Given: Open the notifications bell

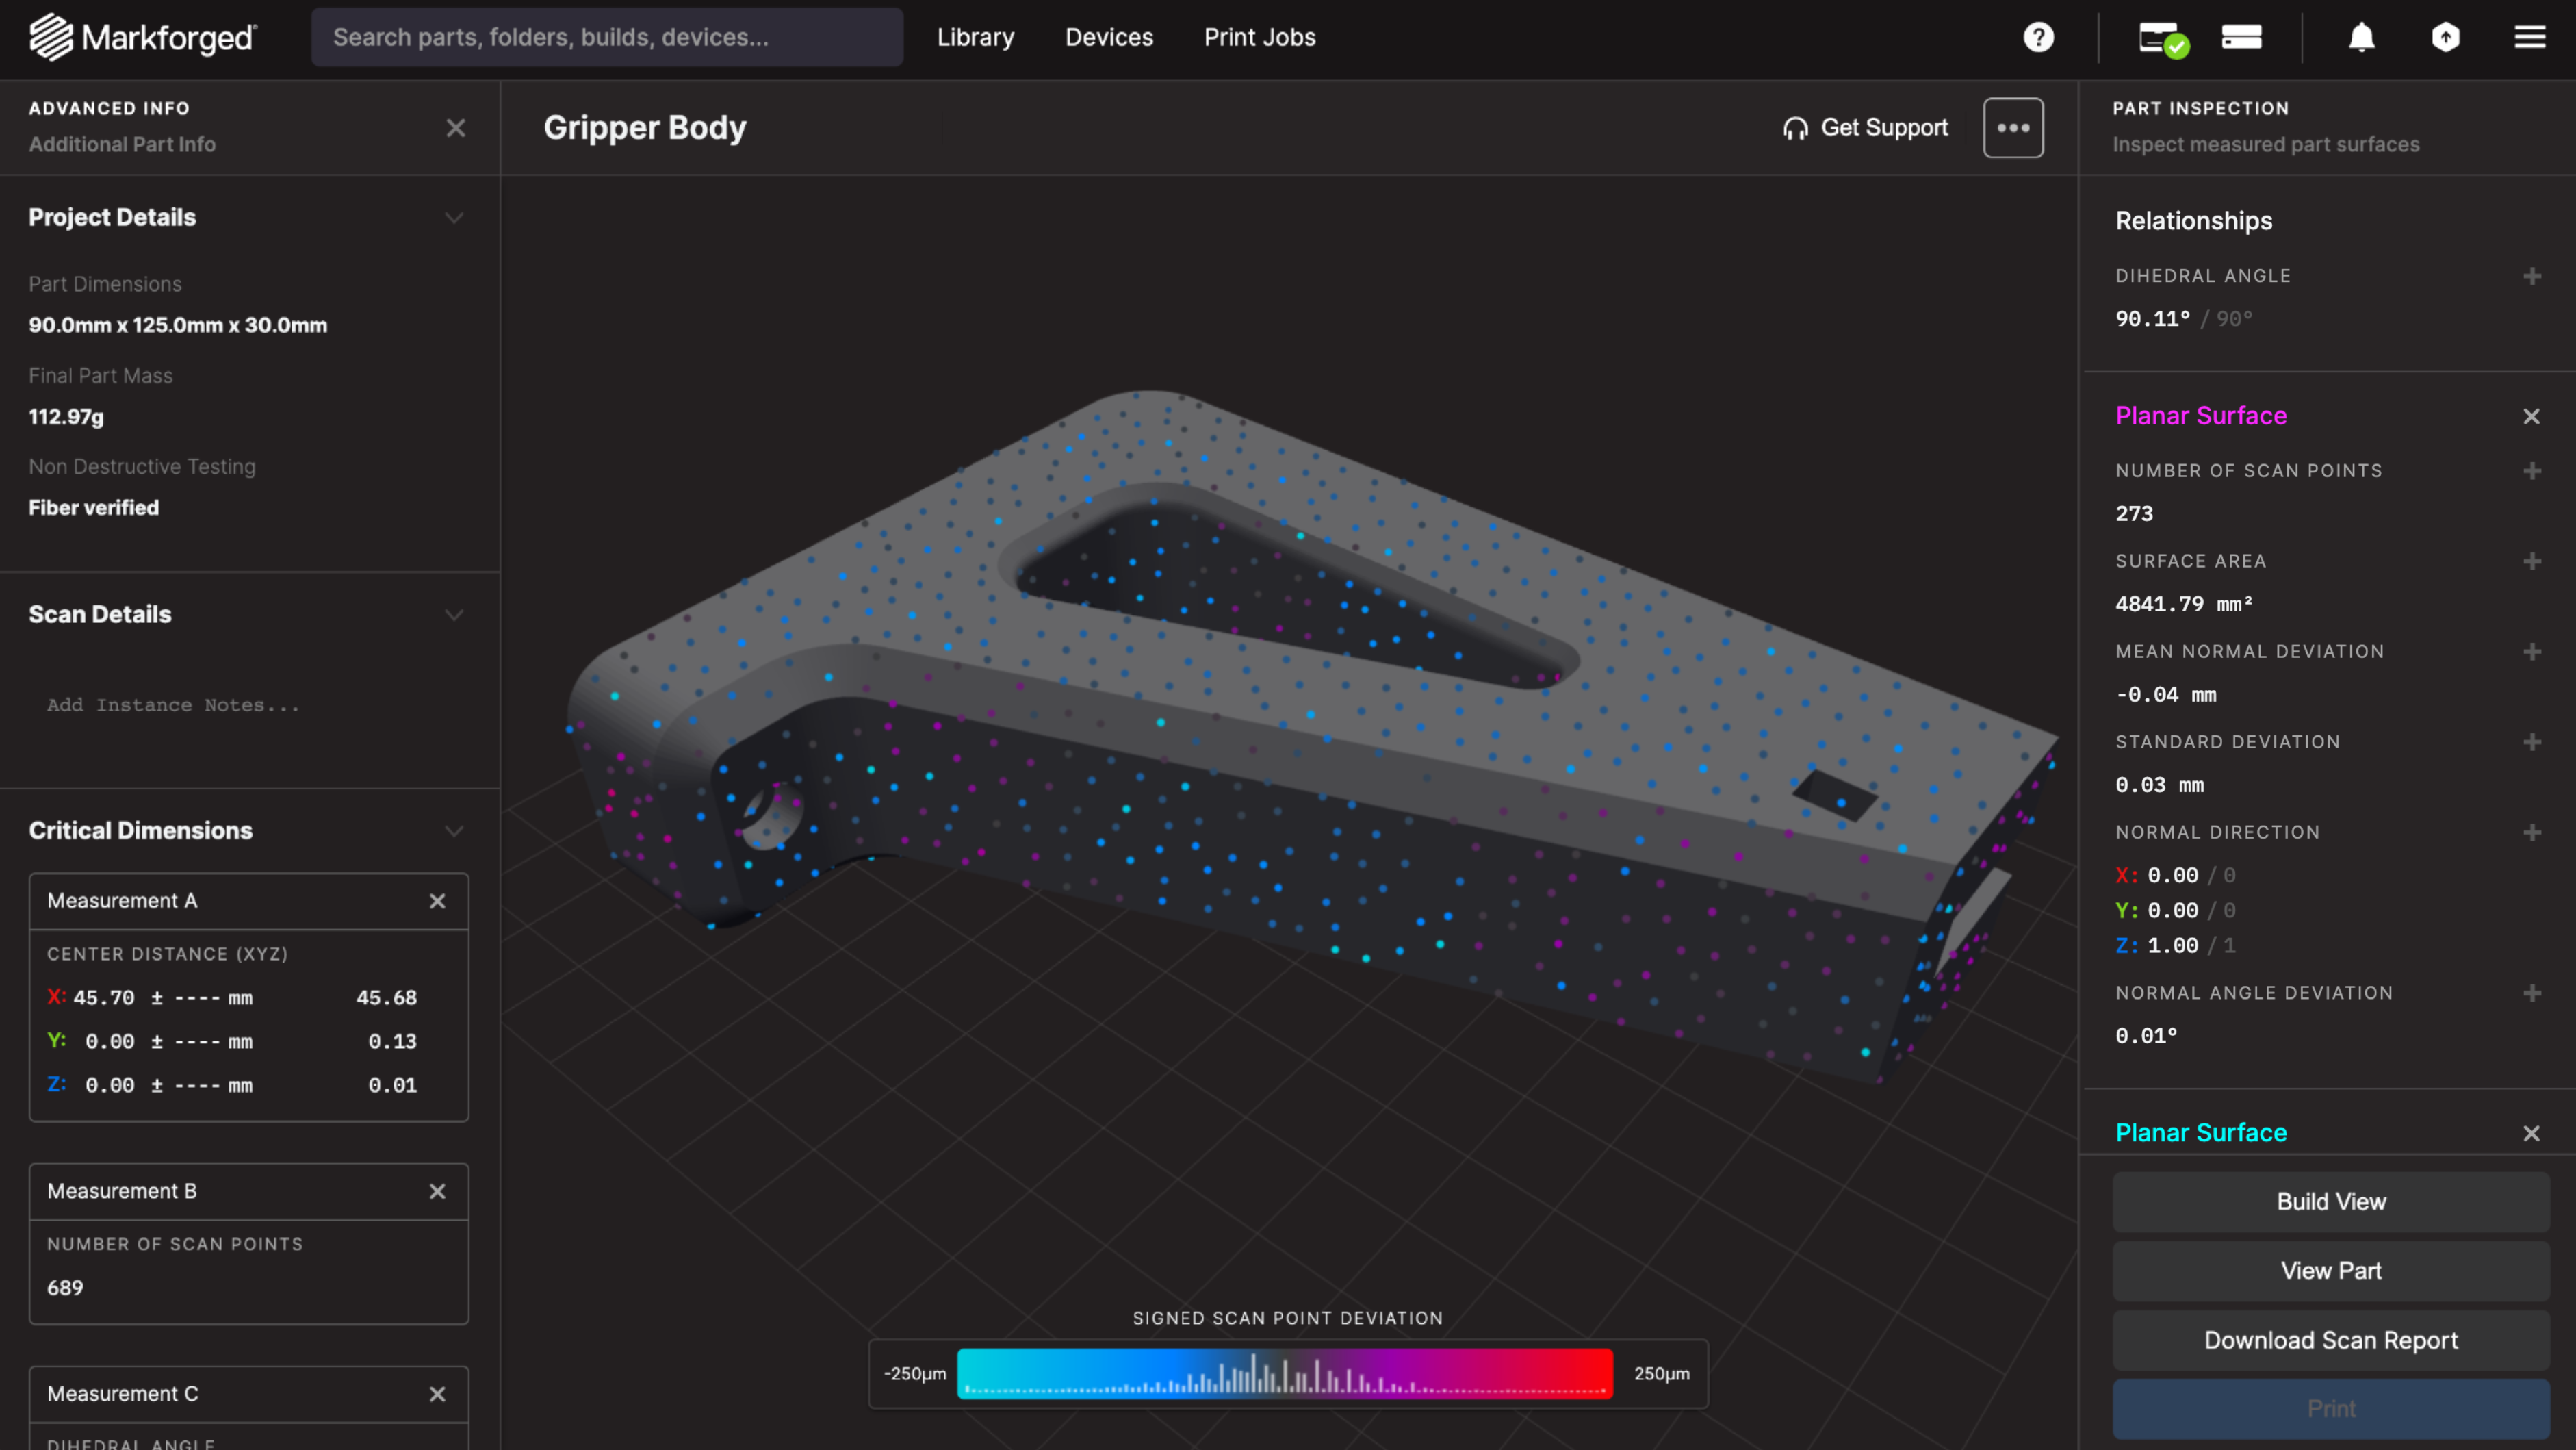Looking at the screenshot, I should 2361,37.
